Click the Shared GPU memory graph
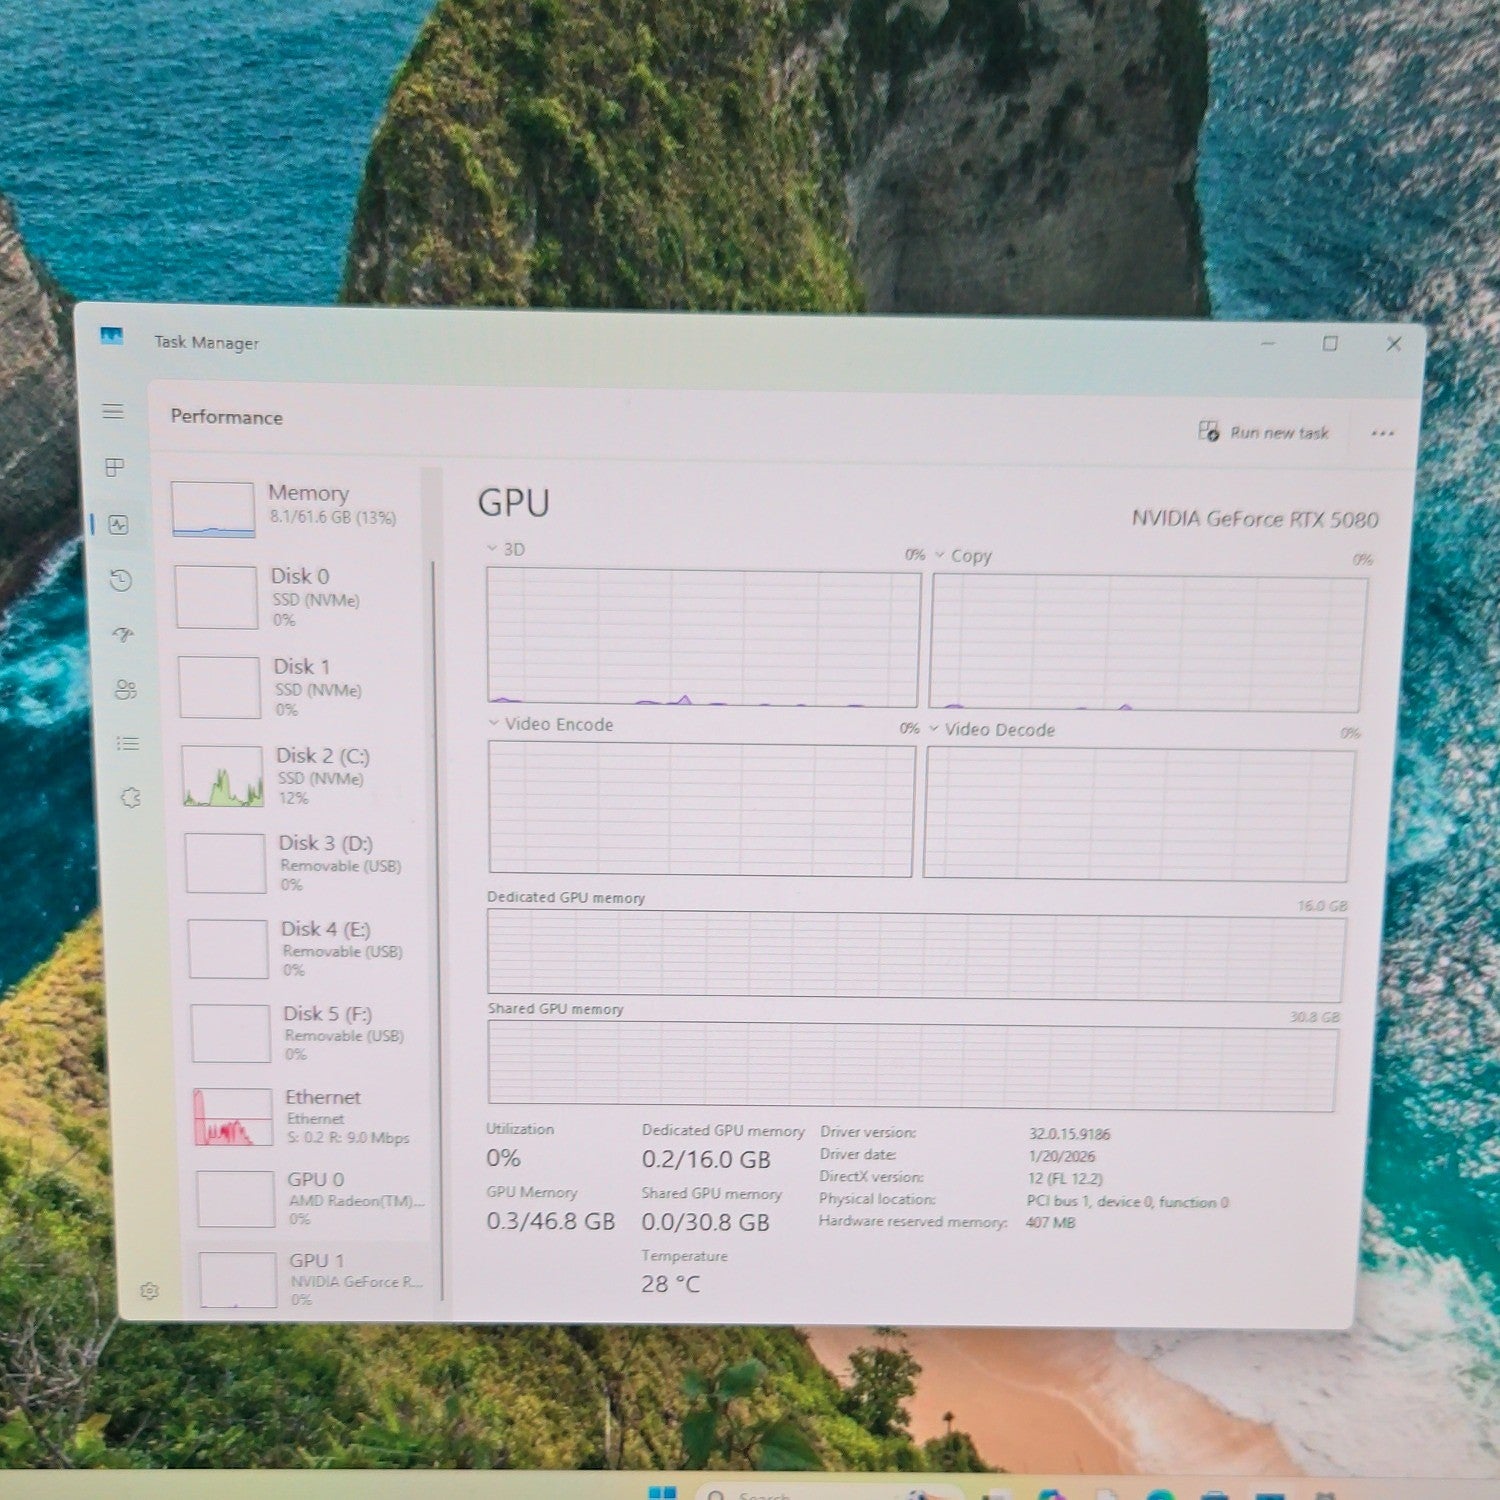The image size is (1500, 1500). tap(912, 1066)
